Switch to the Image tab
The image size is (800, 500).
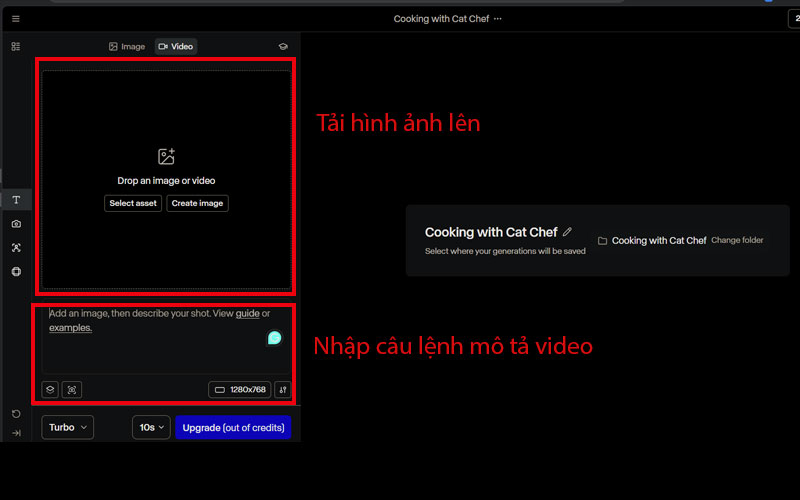click(x=127, y=46)
